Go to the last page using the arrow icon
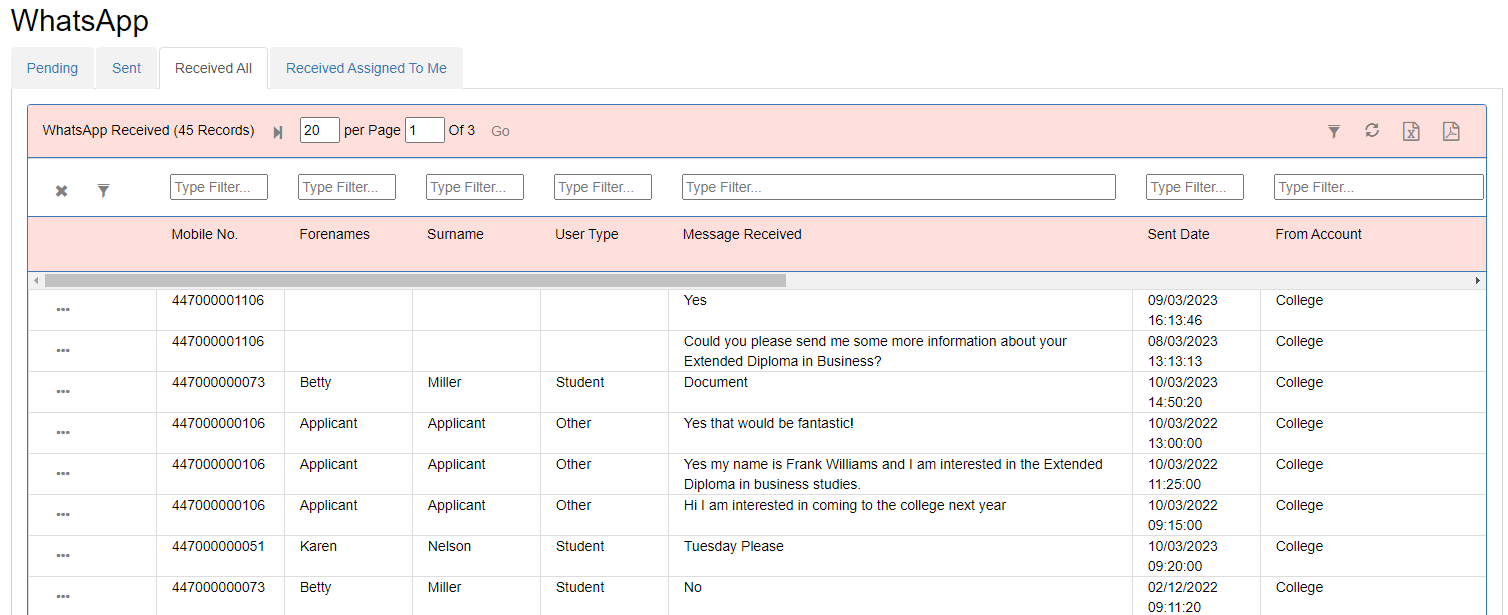The width and height of the screenshot is (1508, 615). coord(278,132)
